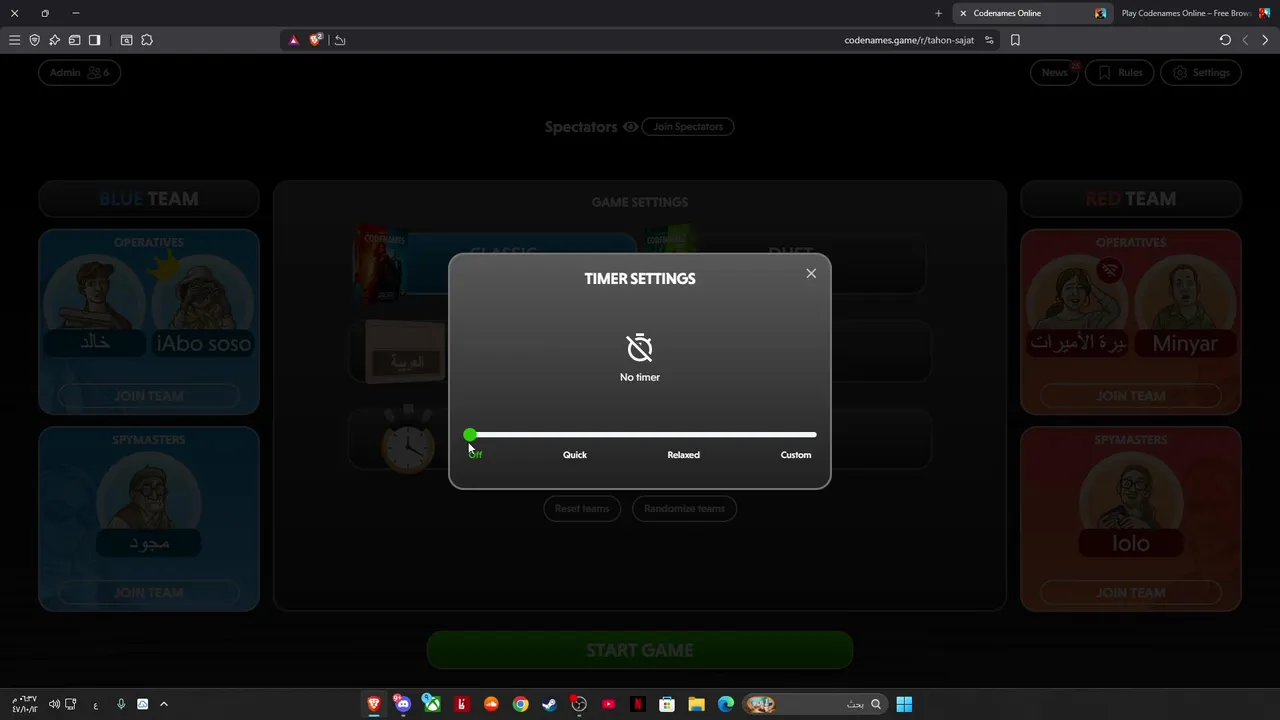Viewport: 1280px width, 720px height.
Task: Click Reset teams button
Action: point(582,508)
